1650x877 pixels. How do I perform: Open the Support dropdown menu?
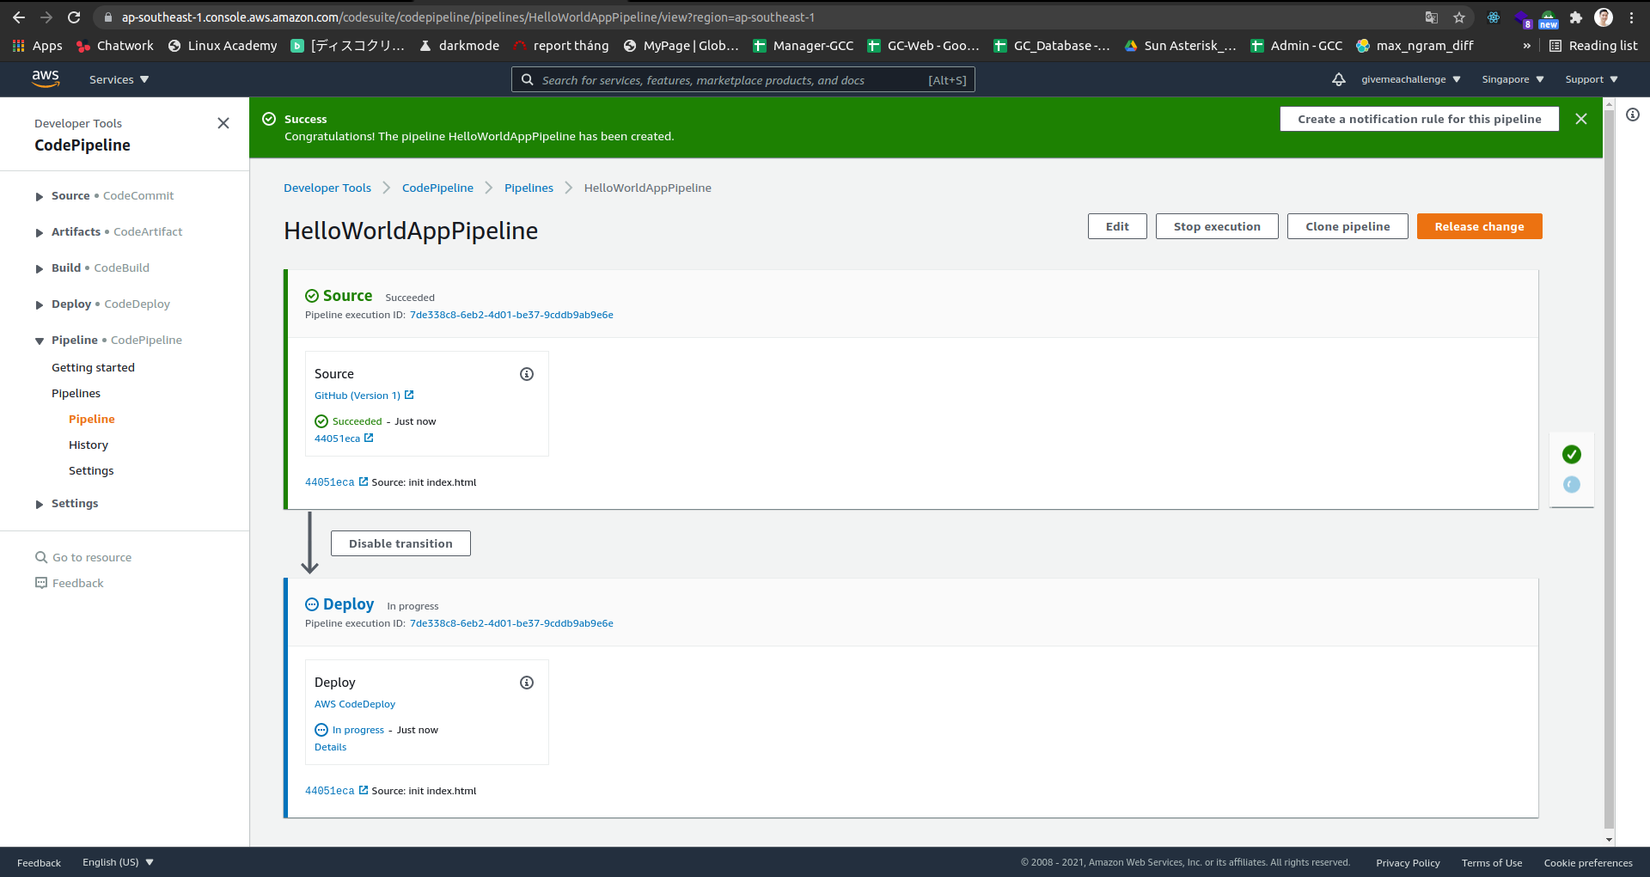click(1591, 79)
